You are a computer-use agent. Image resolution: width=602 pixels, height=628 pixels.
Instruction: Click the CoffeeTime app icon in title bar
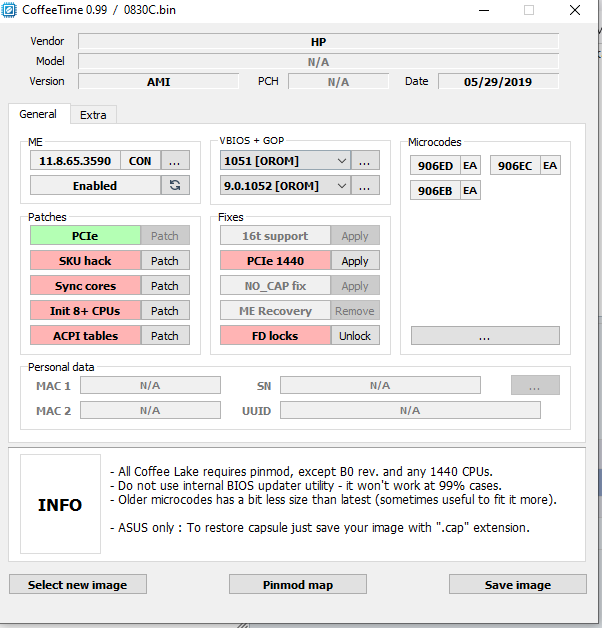[9, 10]
